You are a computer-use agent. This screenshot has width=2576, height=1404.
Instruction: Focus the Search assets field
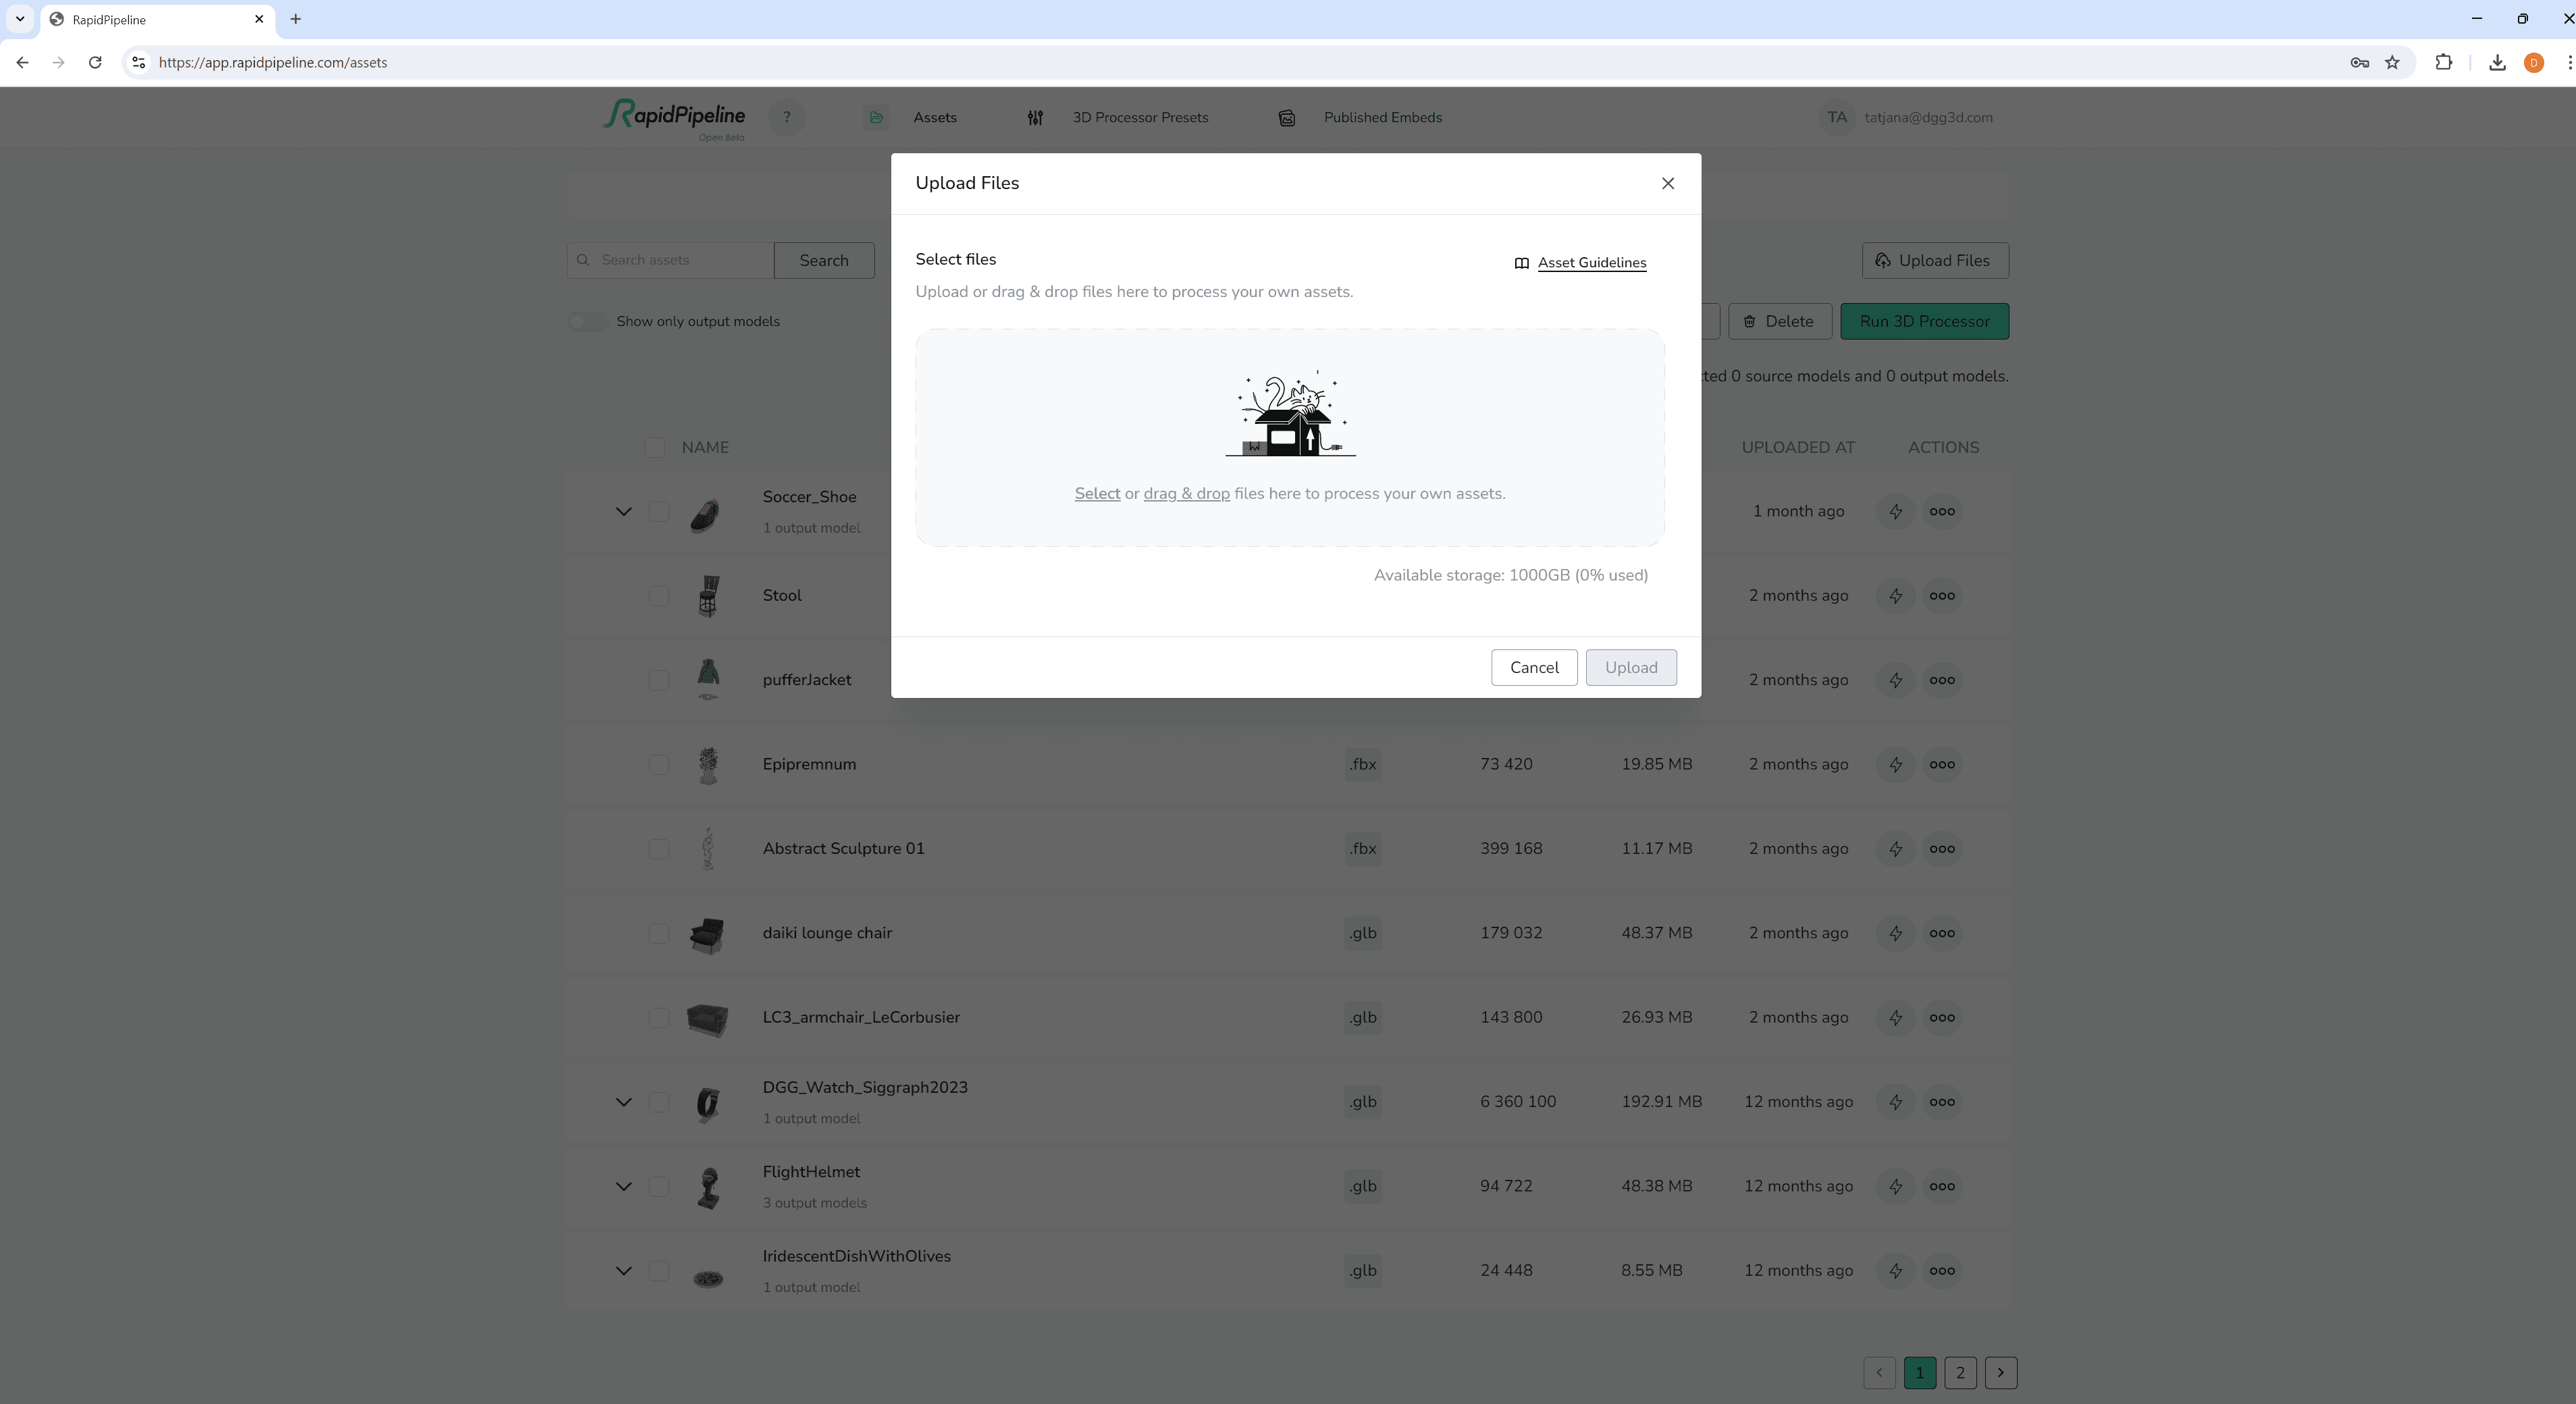click(x=670, y=260)
